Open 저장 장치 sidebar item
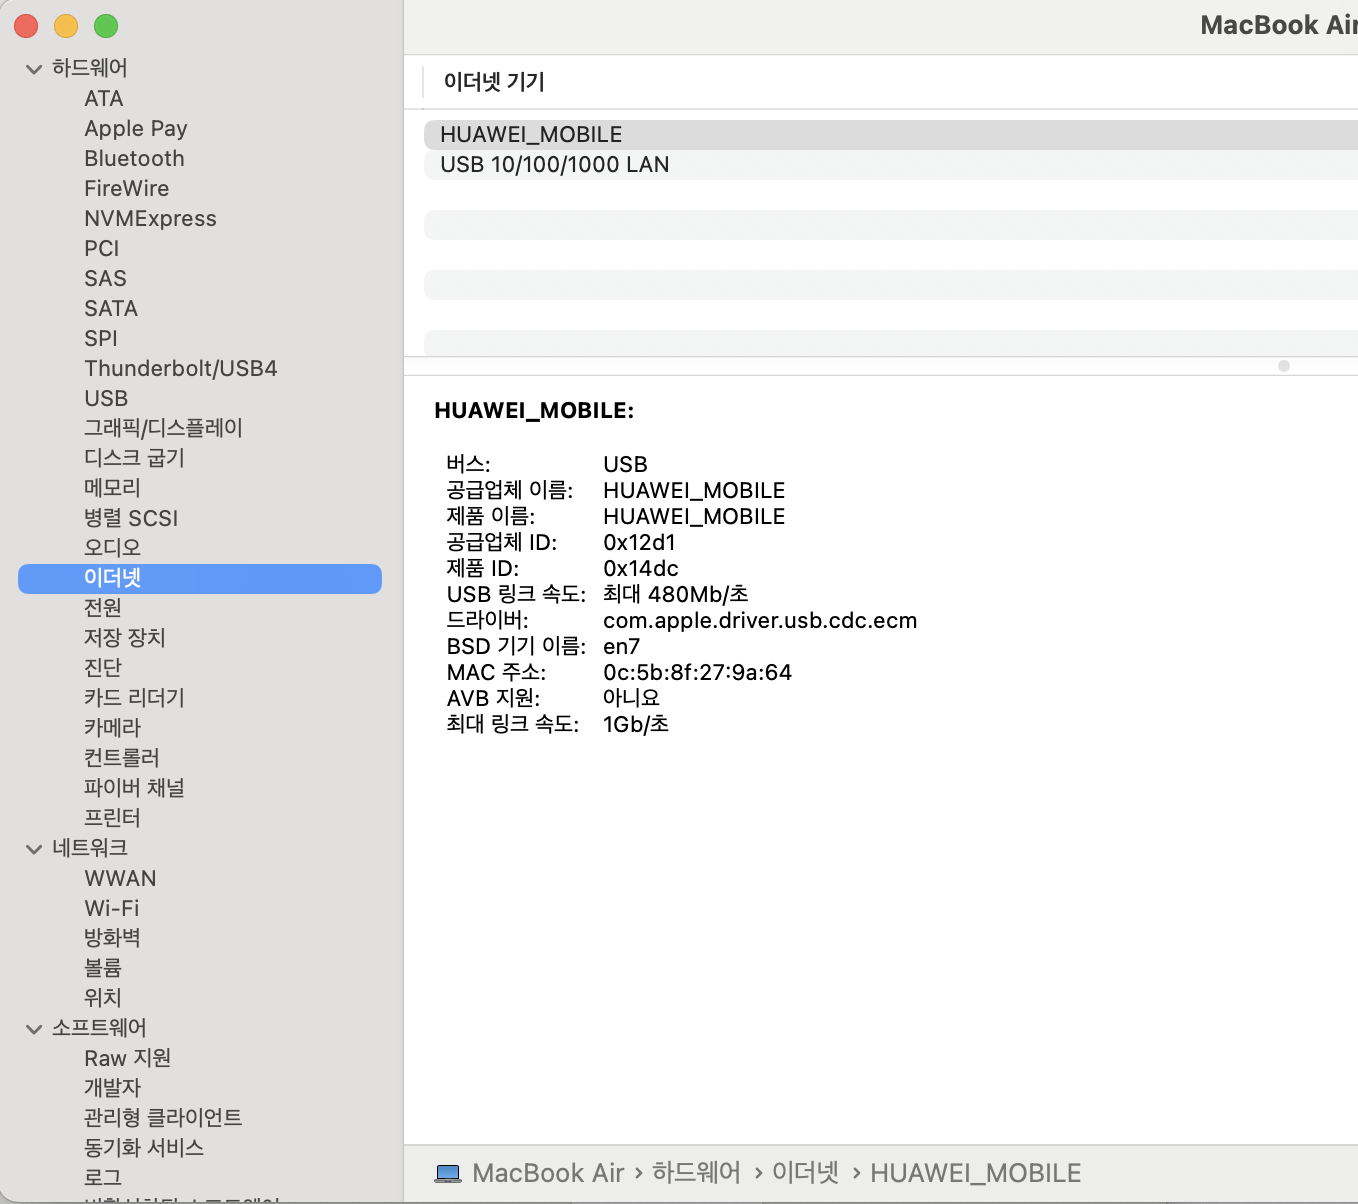Image resolution: width=1358 pixels, height=1204 pixels. (125, 638)
